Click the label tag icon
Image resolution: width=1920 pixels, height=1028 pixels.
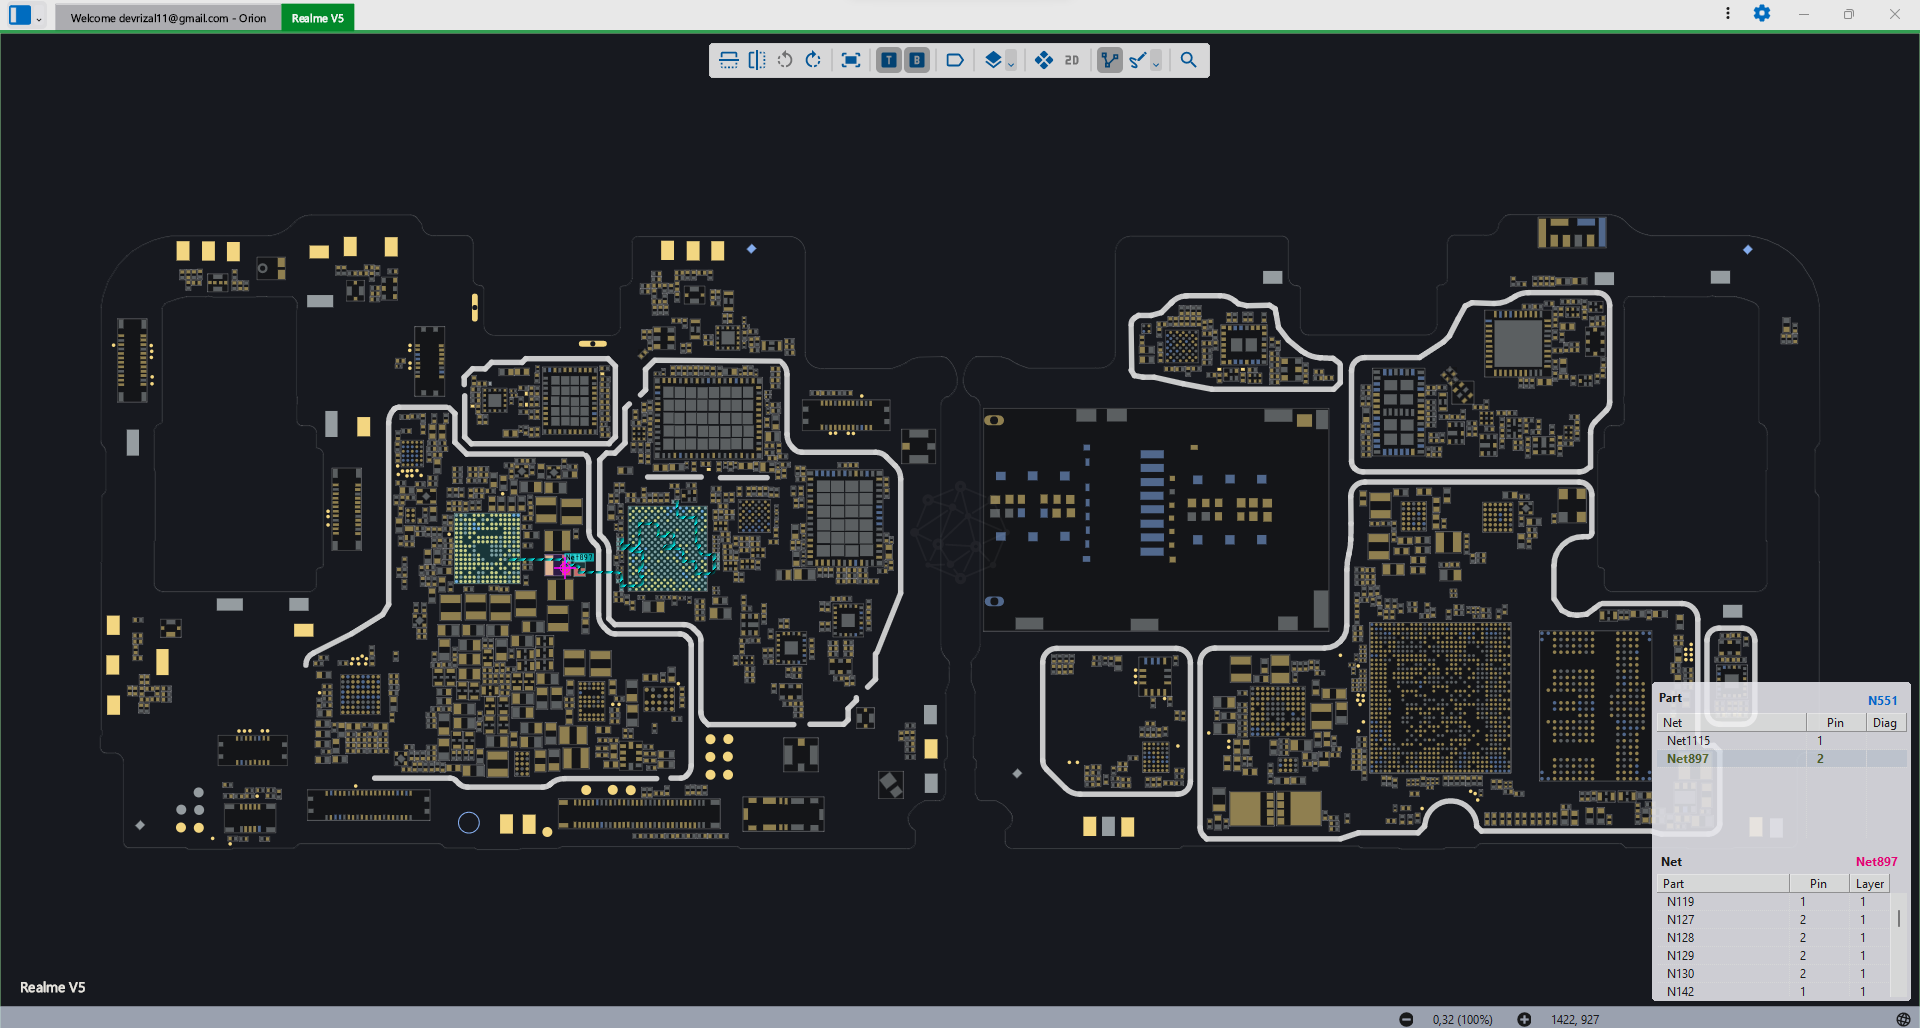pyautogui.click(x=955, y=60)
